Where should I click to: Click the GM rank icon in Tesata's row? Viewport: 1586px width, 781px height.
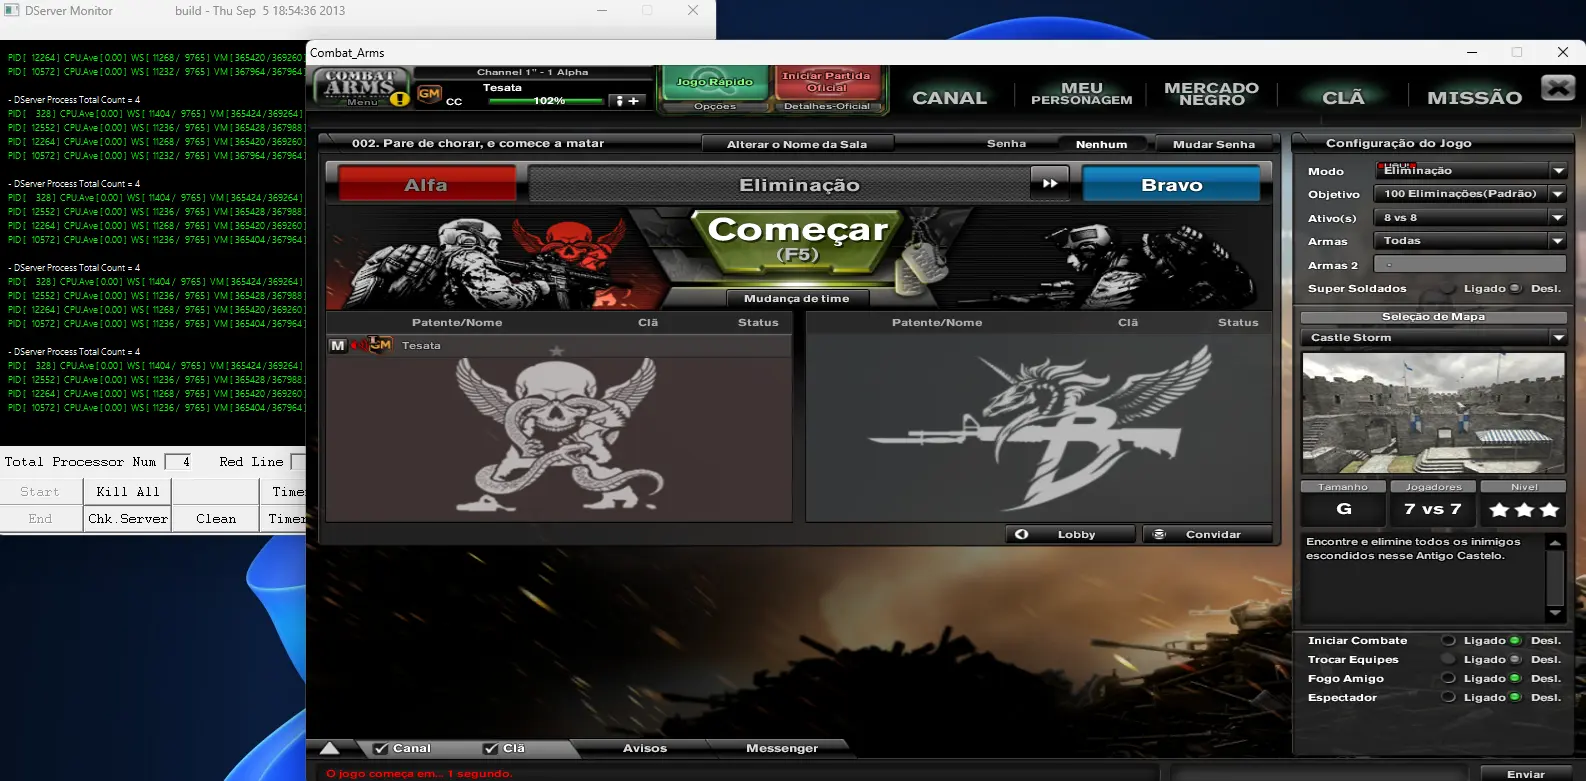(381, 345)
